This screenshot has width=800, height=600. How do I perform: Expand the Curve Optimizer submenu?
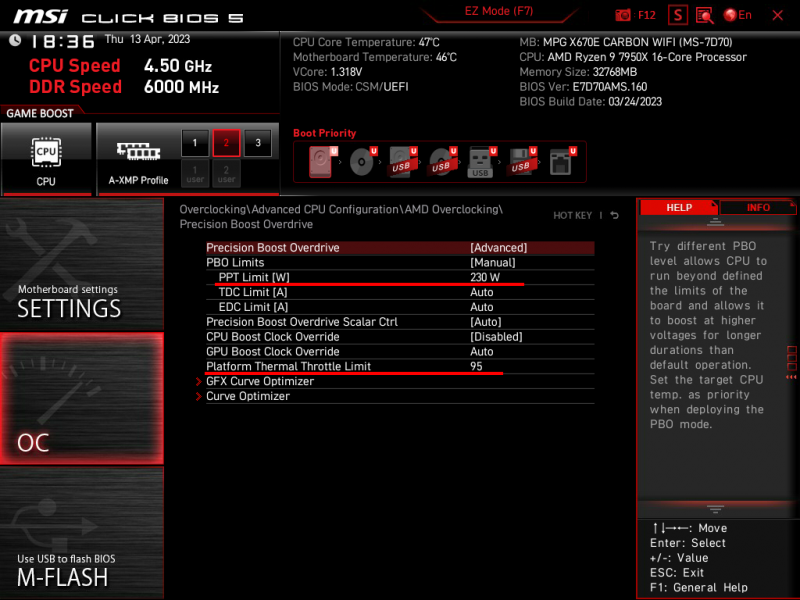[x=247, y=396]
